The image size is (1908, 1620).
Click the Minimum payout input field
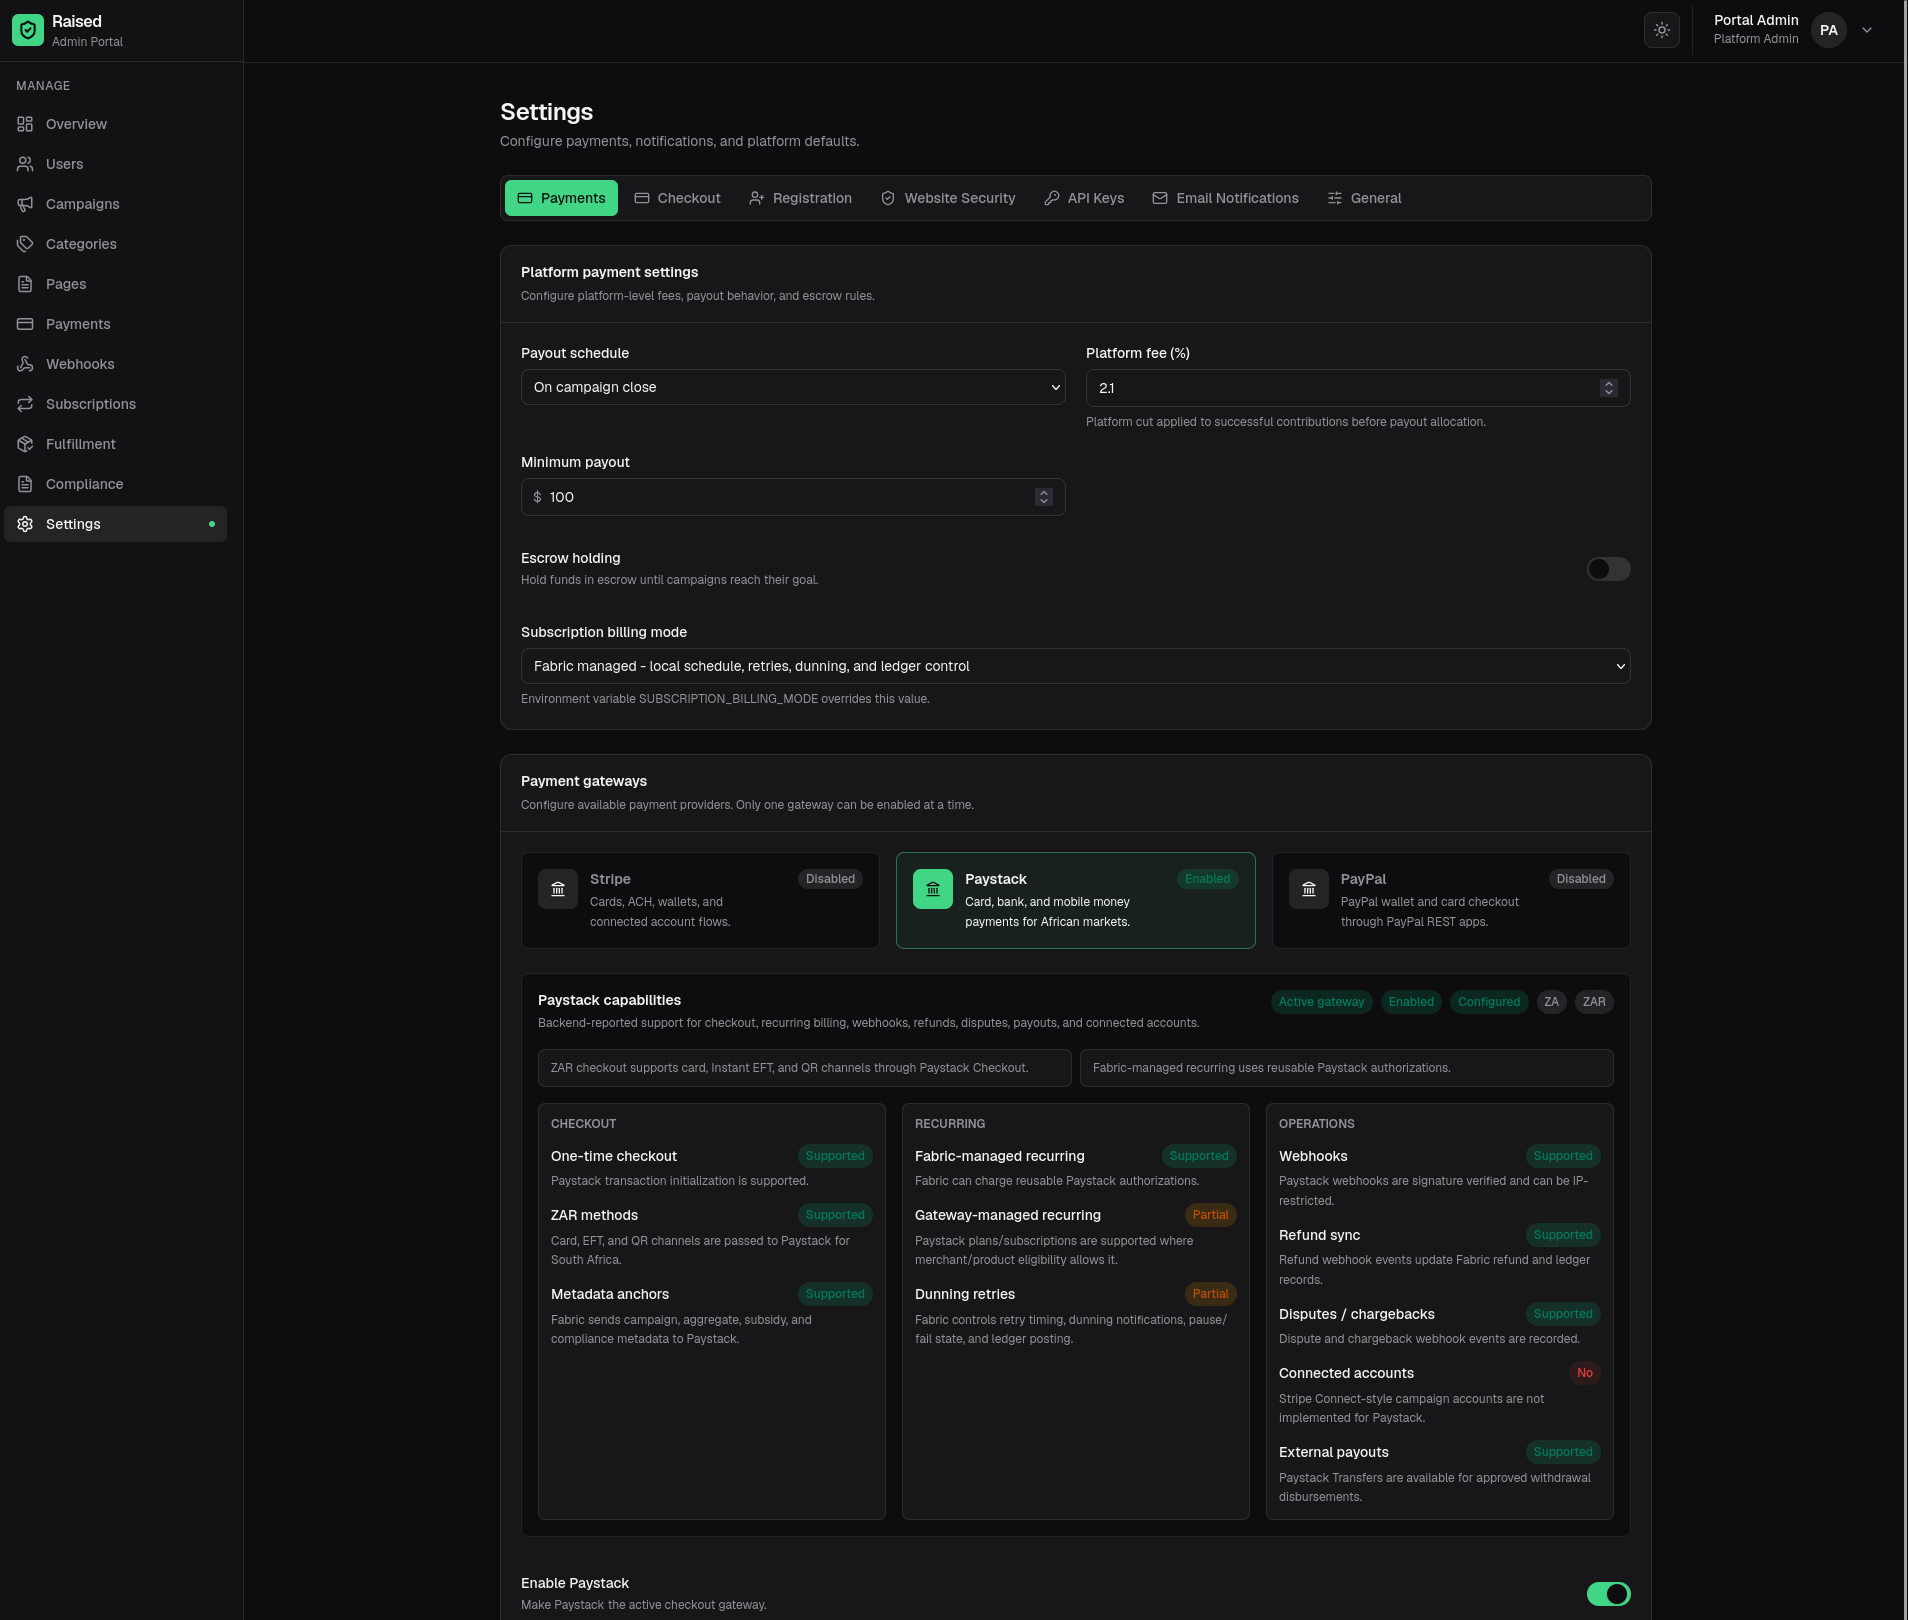793,497
